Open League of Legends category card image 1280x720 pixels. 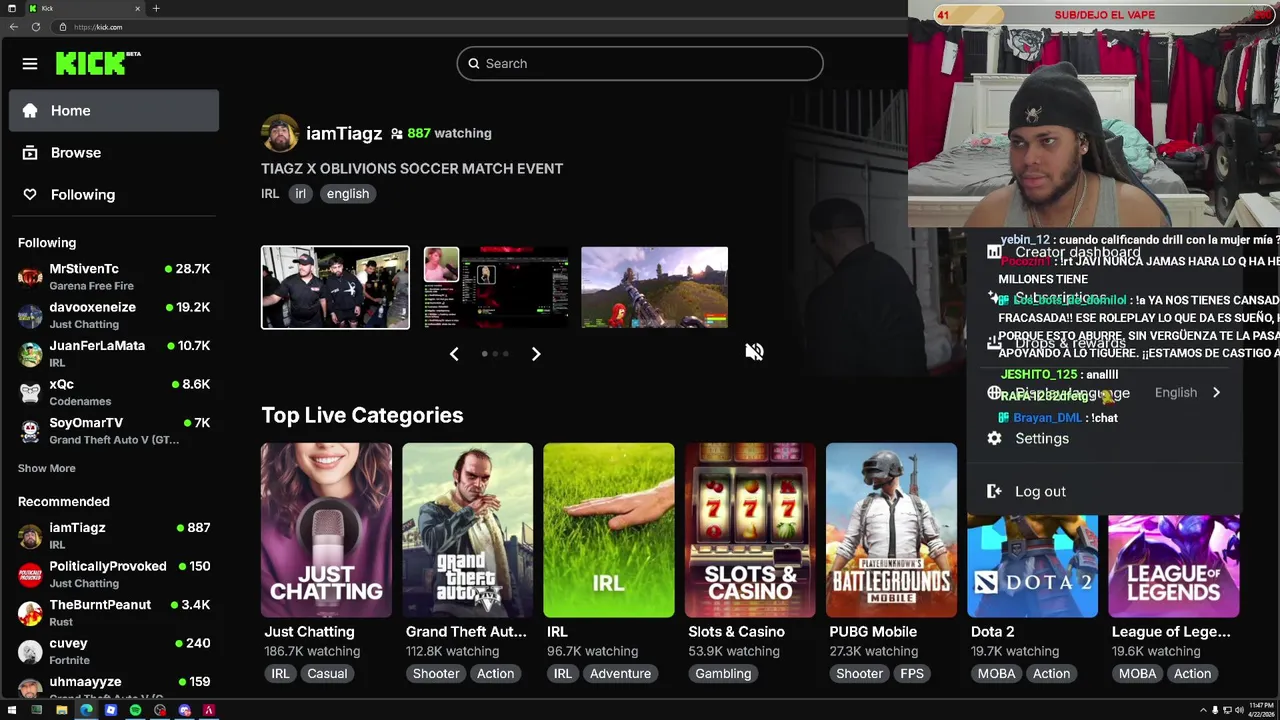(1174, 566)
